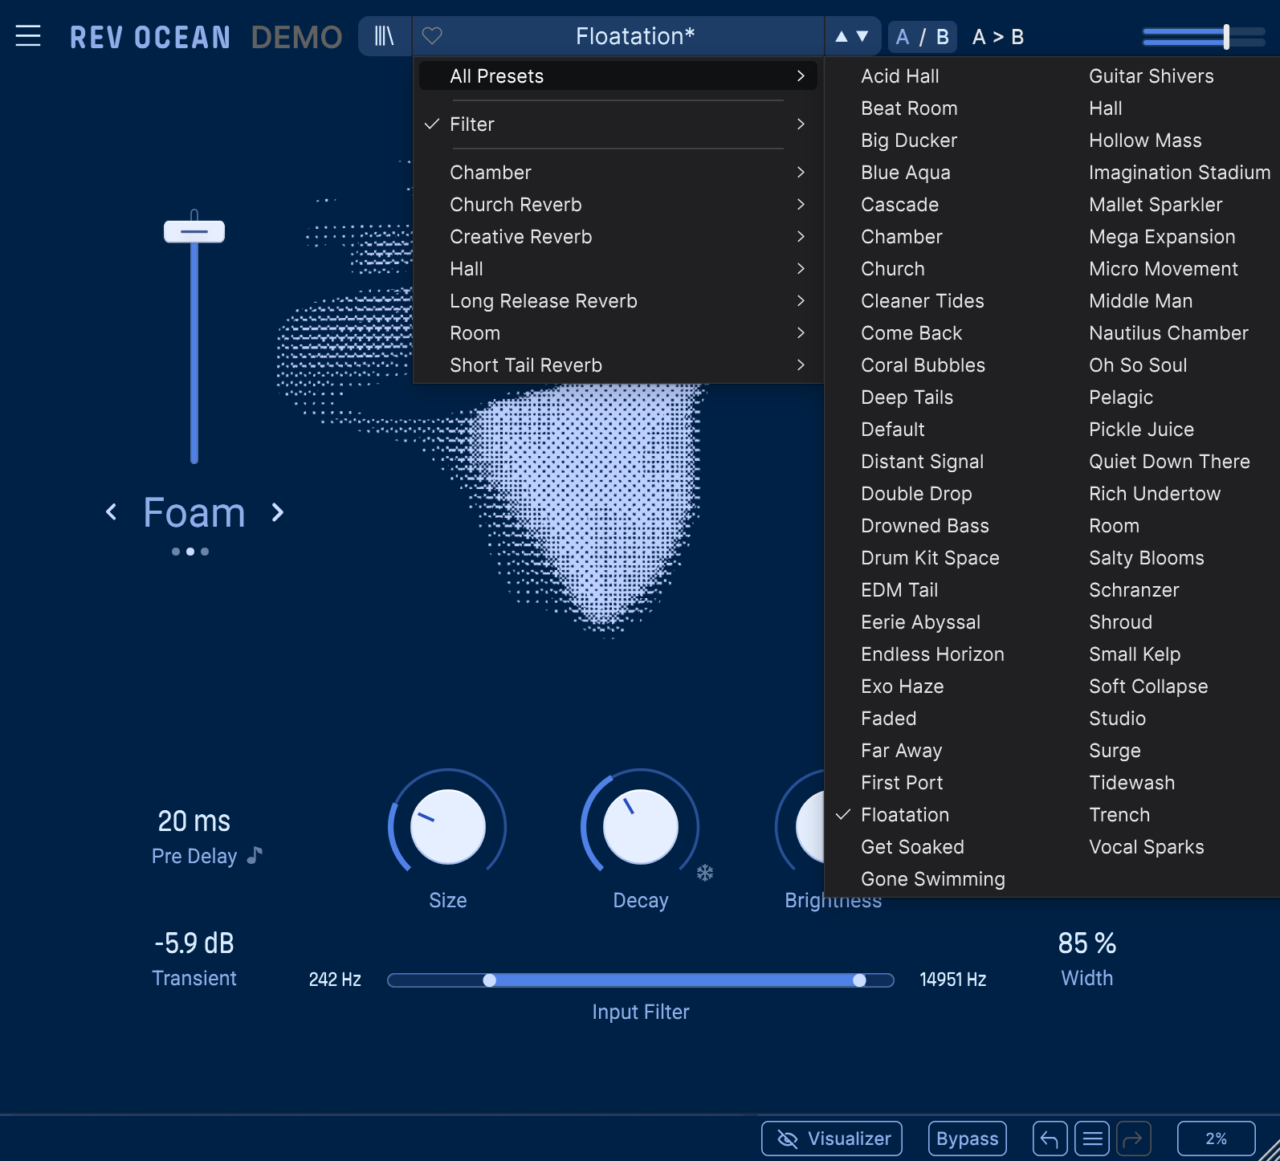
Task: Click the 20 ms Pre Delay value
Action: [x=194, y=821]
